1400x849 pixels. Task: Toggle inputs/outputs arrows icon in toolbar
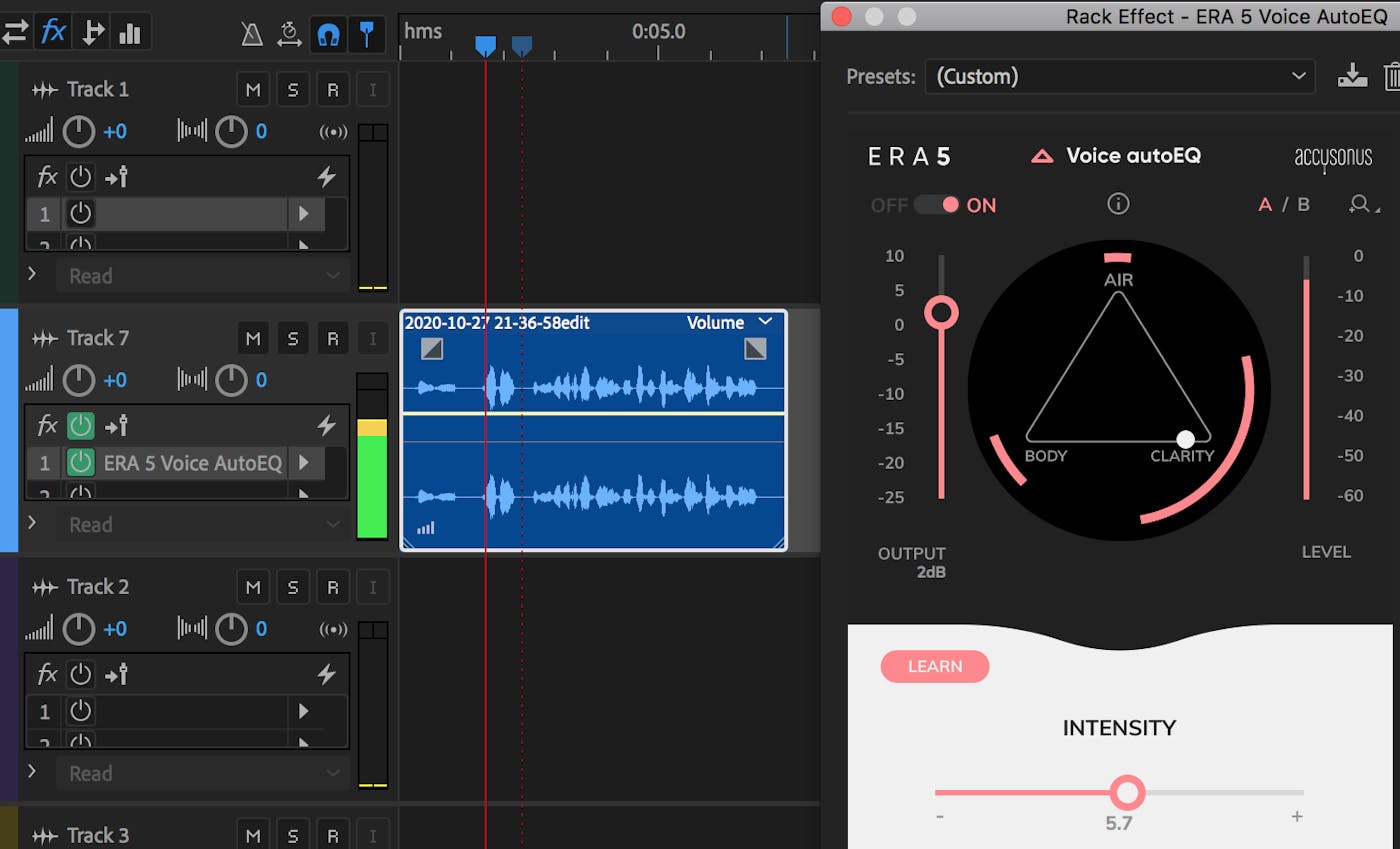14,32
